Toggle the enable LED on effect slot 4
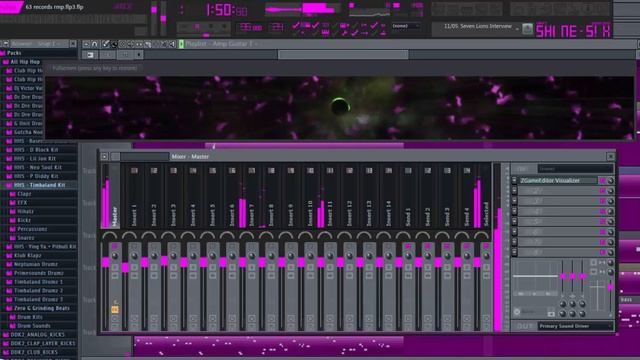640x360 pixels. click(602, 211)
